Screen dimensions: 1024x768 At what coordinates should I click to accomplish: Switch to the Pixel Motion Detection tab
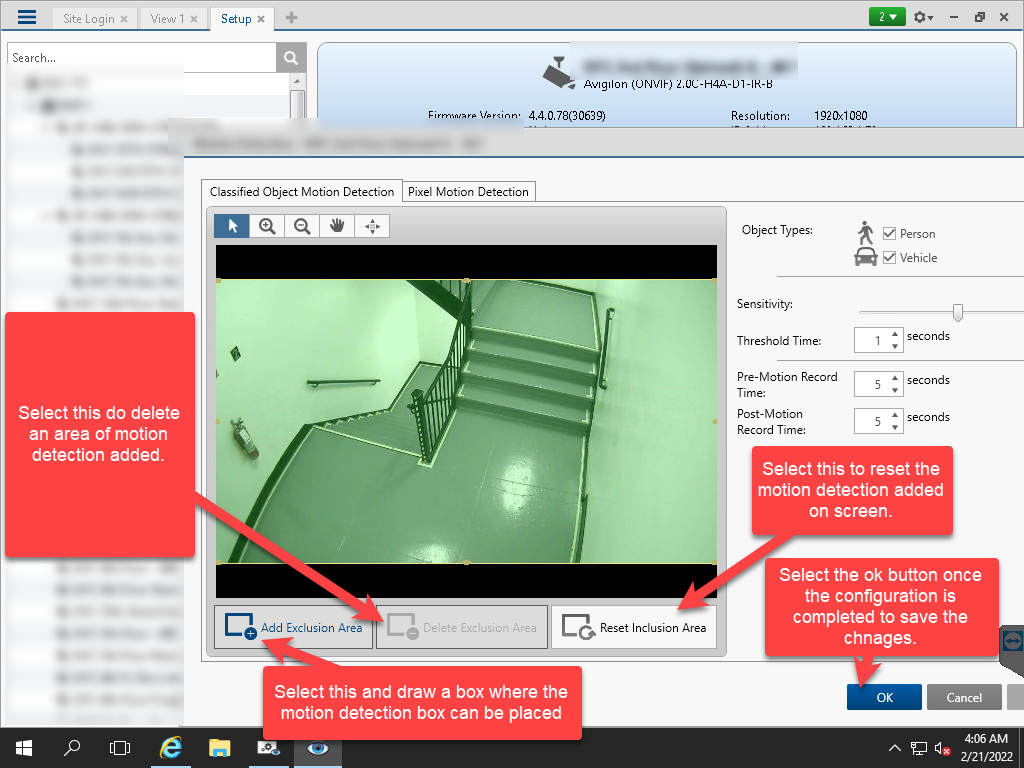coord(468,191)
